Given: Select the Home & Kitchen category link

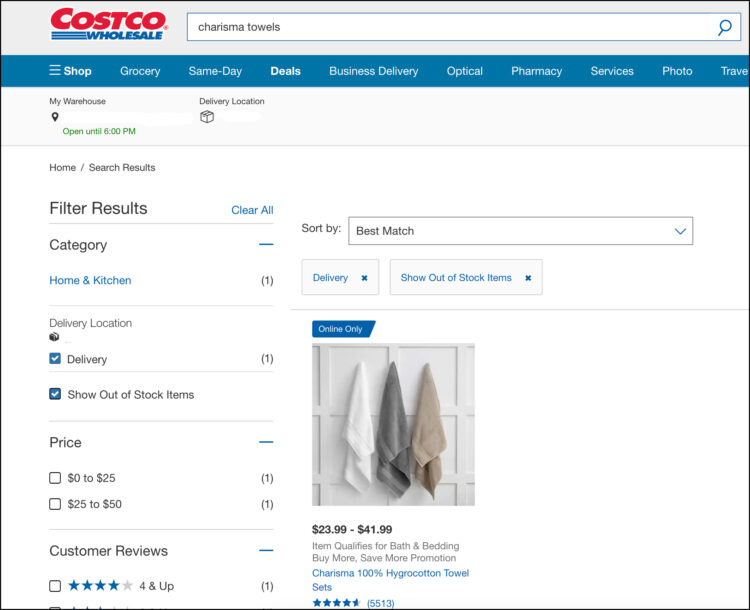Looking at the screenshot, I should [90, 280].
